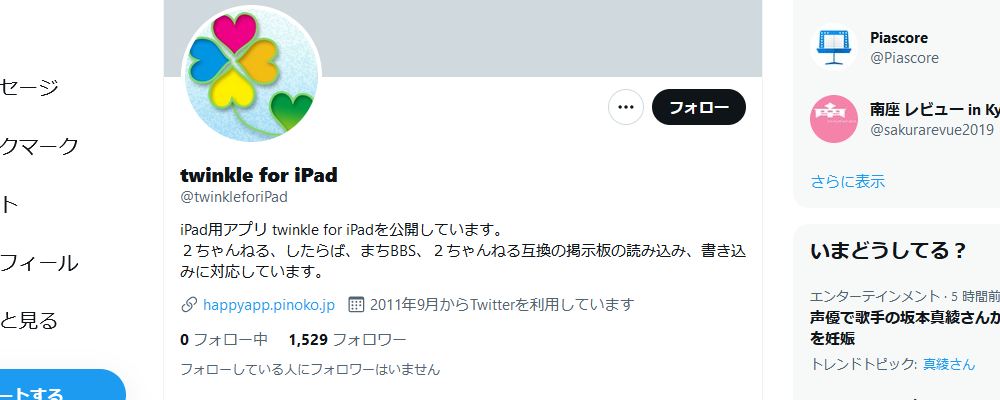Screen dimensions: 1000x400
Task: Open Piascore music stand avatar icon
Action: 834,48
